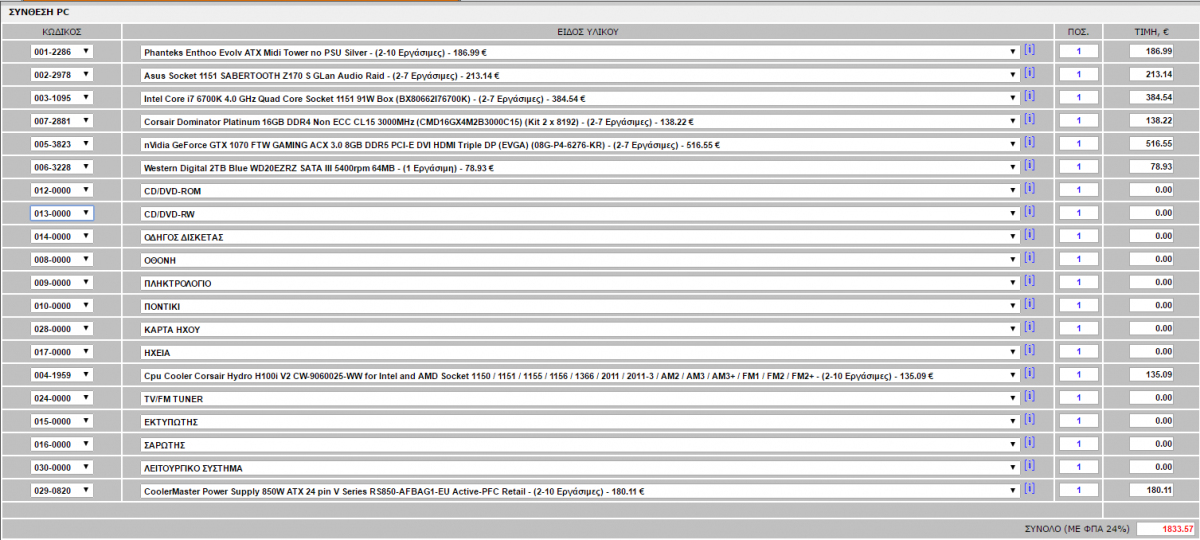This screenshot has height=540, width=1200.
Task: Open info icon for CD/DVD-ROM row
Action: (x=1029, y=188)
